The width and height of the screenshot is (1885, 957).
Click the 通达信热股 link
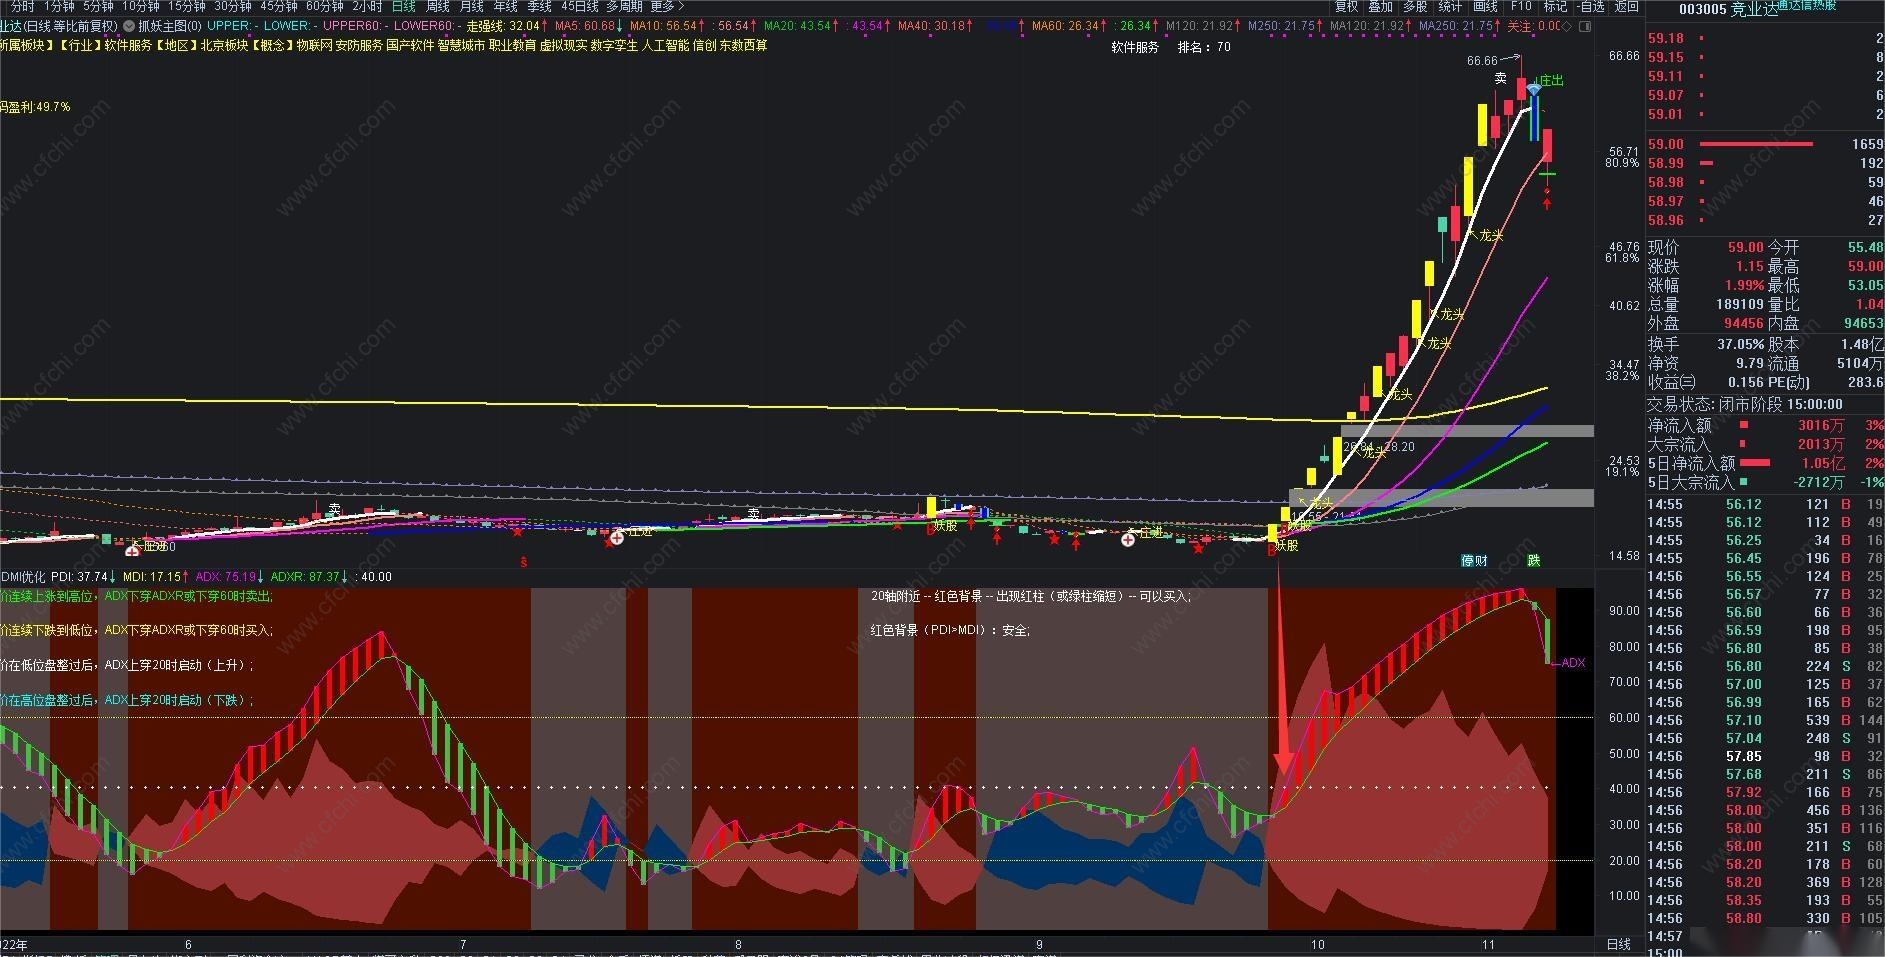(1806, 5)
